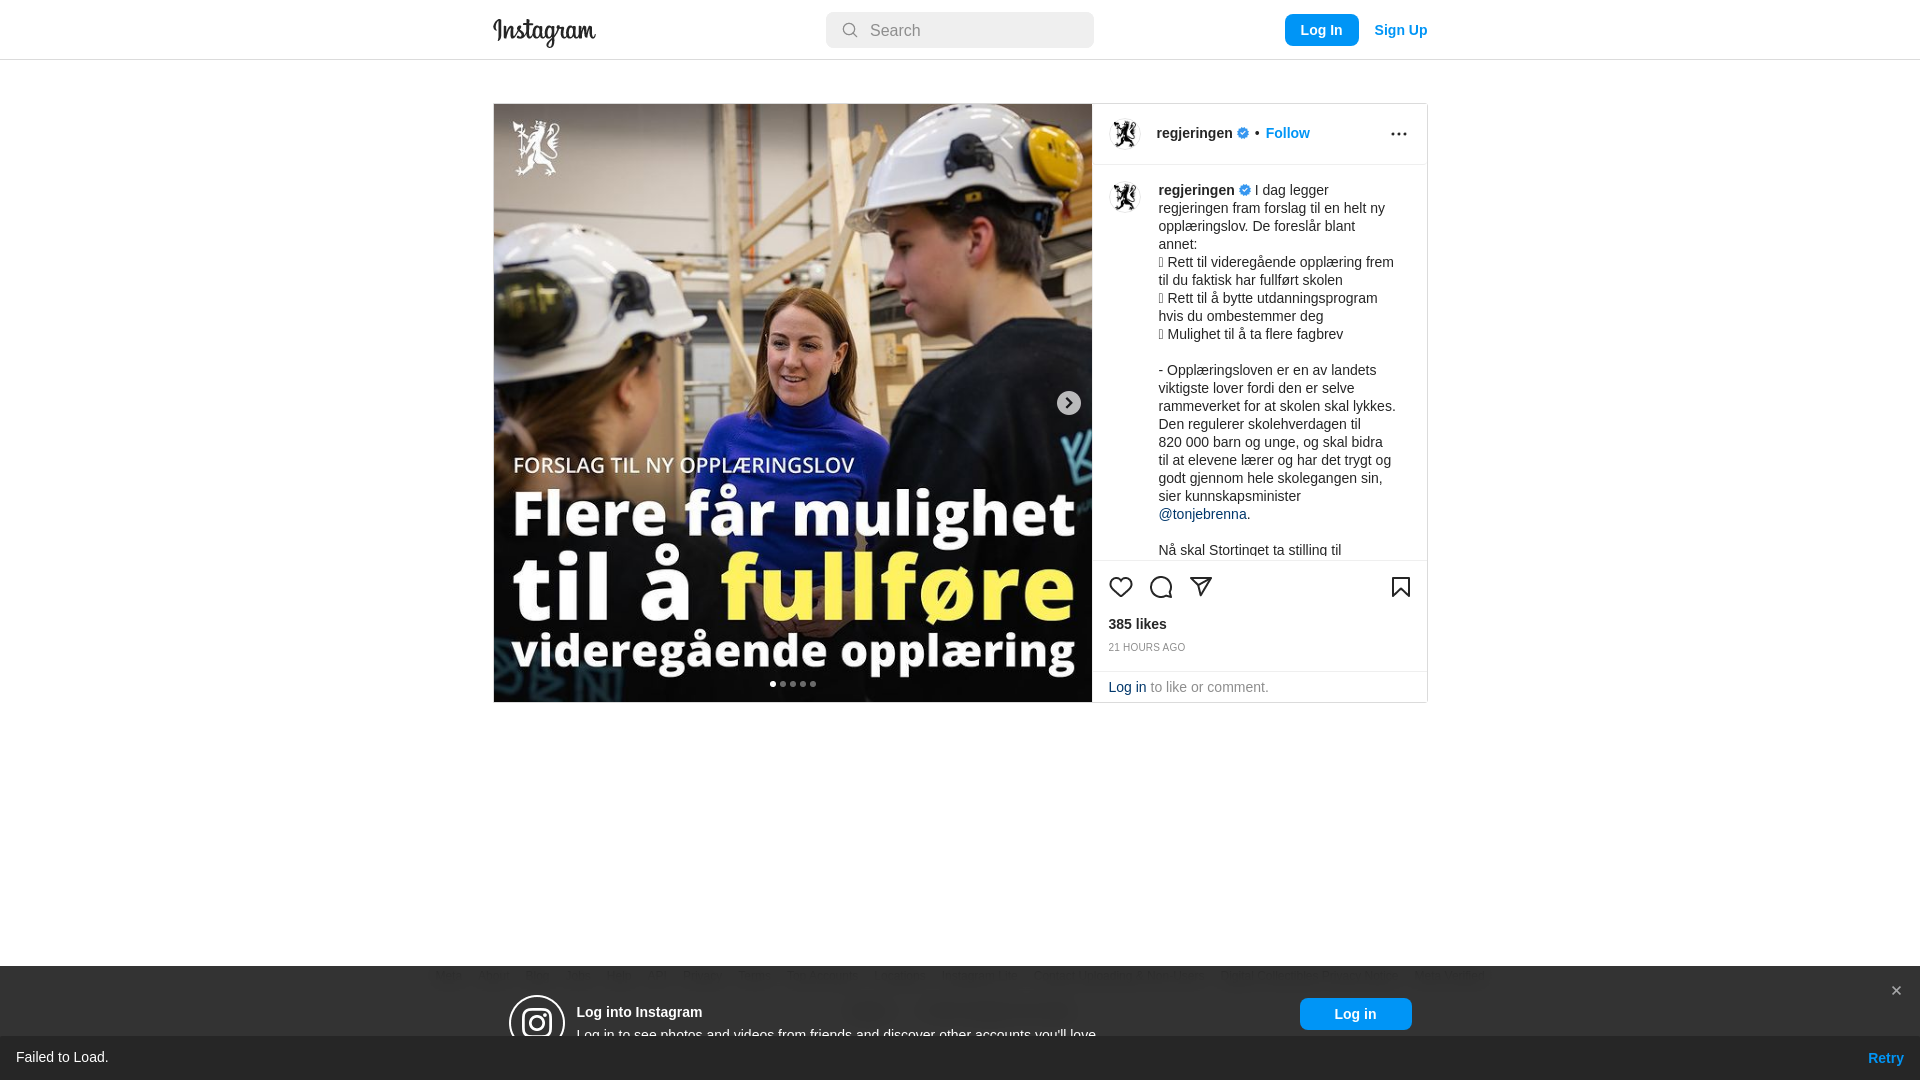Click the Log In button in header
The image size is (1920, 1080).
pos(1321,30)
